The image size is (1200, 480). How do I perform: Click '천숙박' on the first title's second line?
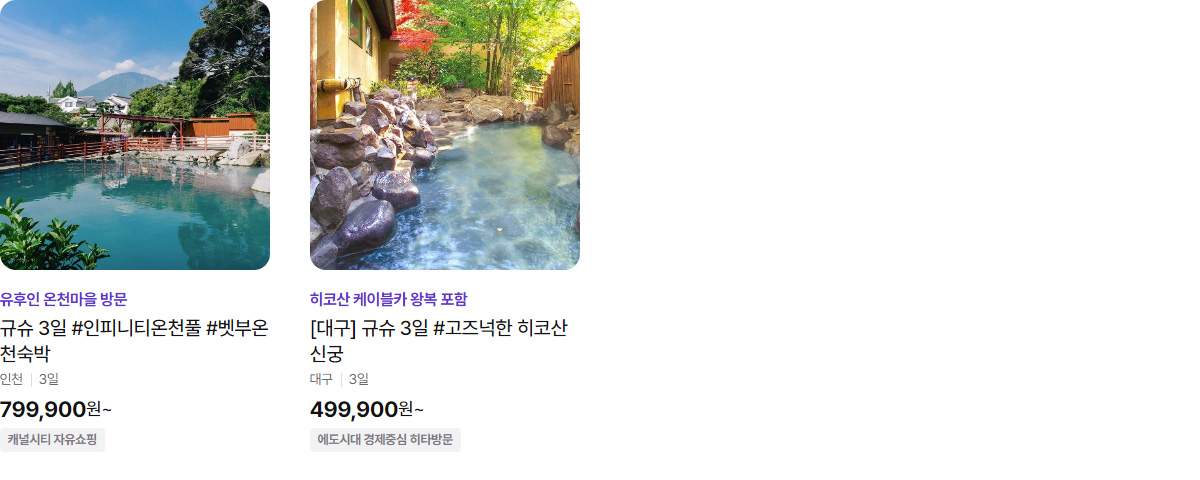coord(25,354)
